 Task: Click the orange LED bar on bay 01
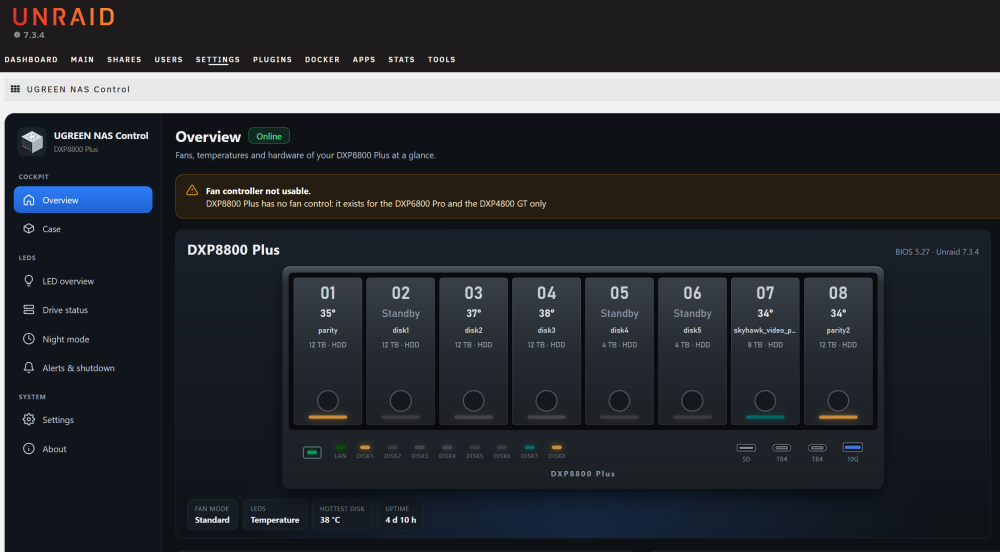[x=328, y=417]
